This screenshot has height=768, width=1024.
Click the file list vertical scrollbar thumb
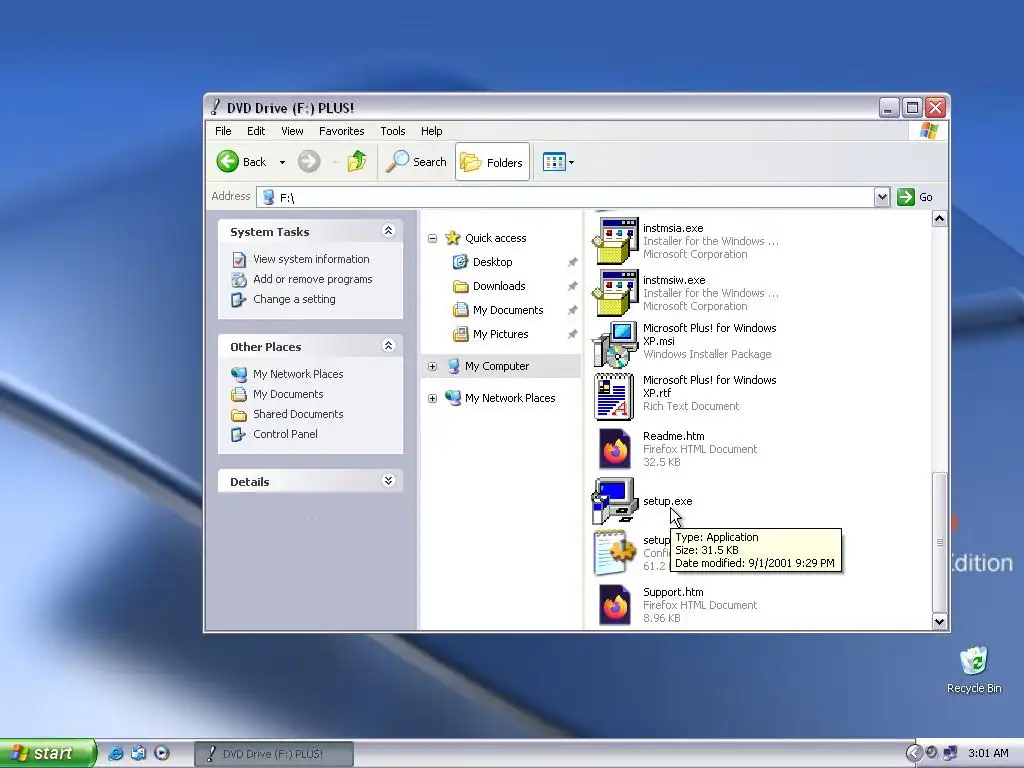[939, 542]
